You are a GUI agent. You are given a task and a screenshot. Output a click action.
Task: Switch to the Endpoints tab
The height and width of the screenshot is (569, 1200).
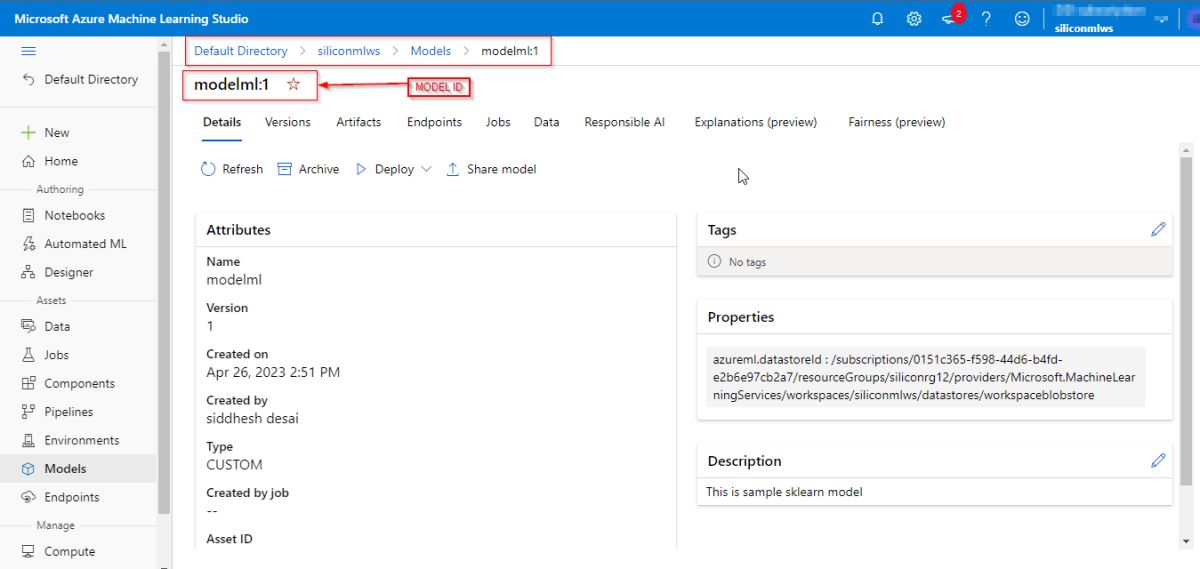(434, 122)
